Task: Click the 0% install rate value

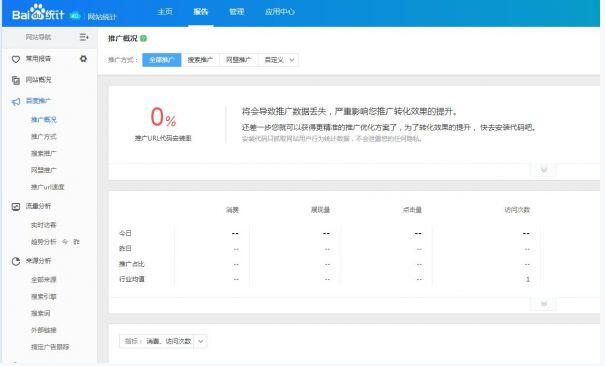Action: [163, 116]
